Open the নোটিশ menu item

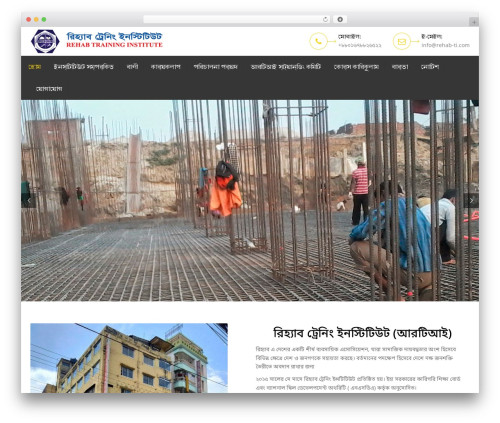tap(430, 67)
